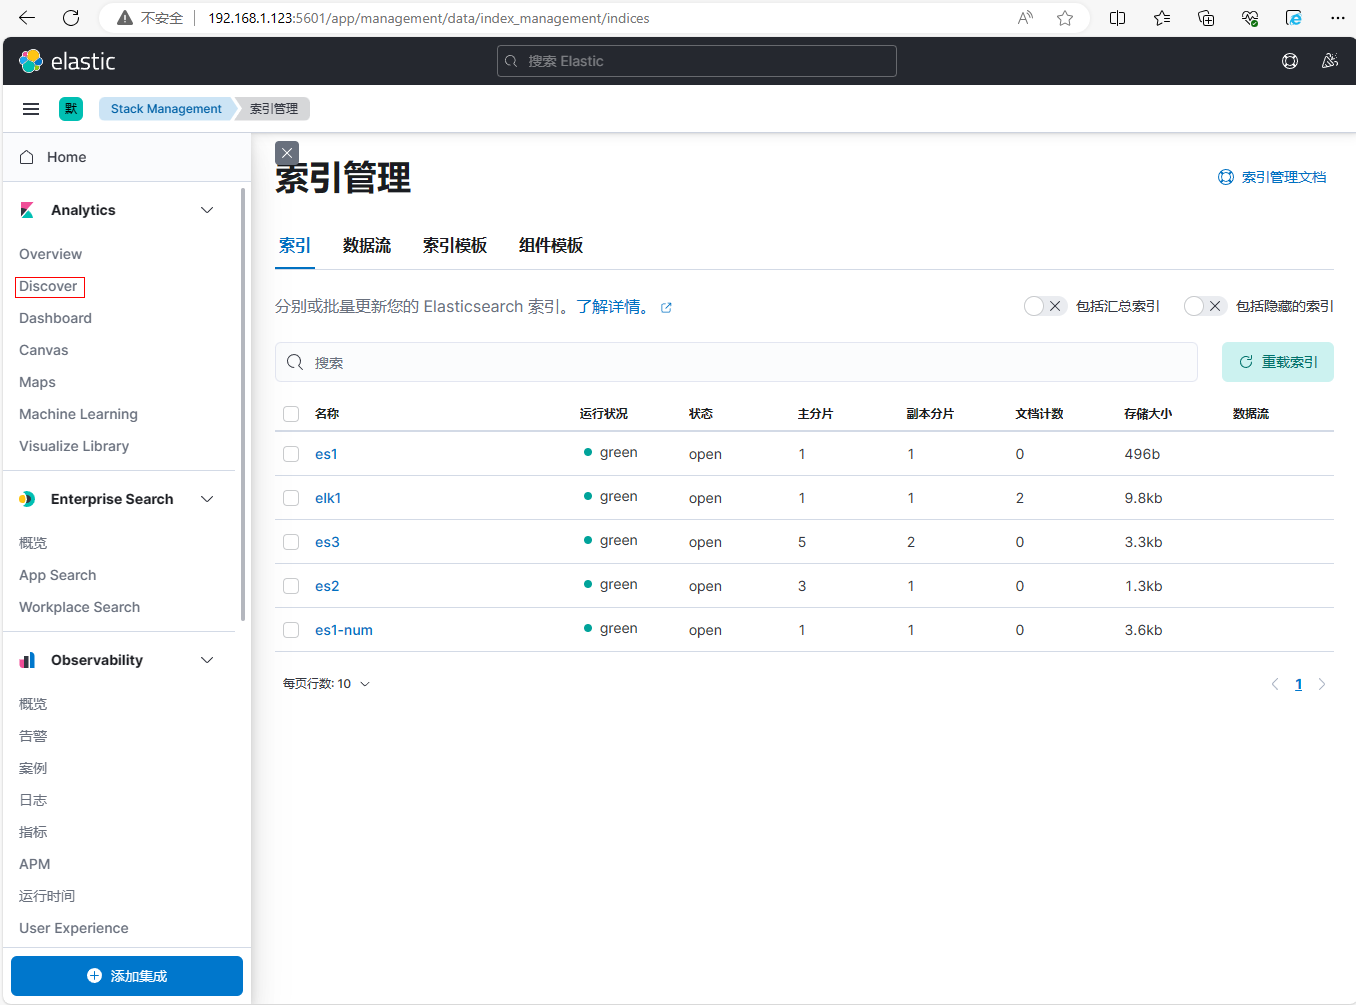Viewport: 1356px width, 1005px height.
Task: Open the help menu icon in header
Action: click(1290, 61)
